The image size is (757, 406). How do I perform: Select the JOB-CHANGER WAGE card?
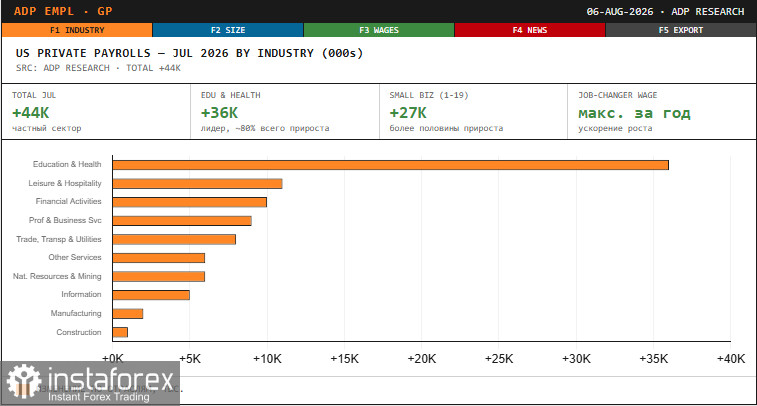pyautogui.click(x=662, y=112)
